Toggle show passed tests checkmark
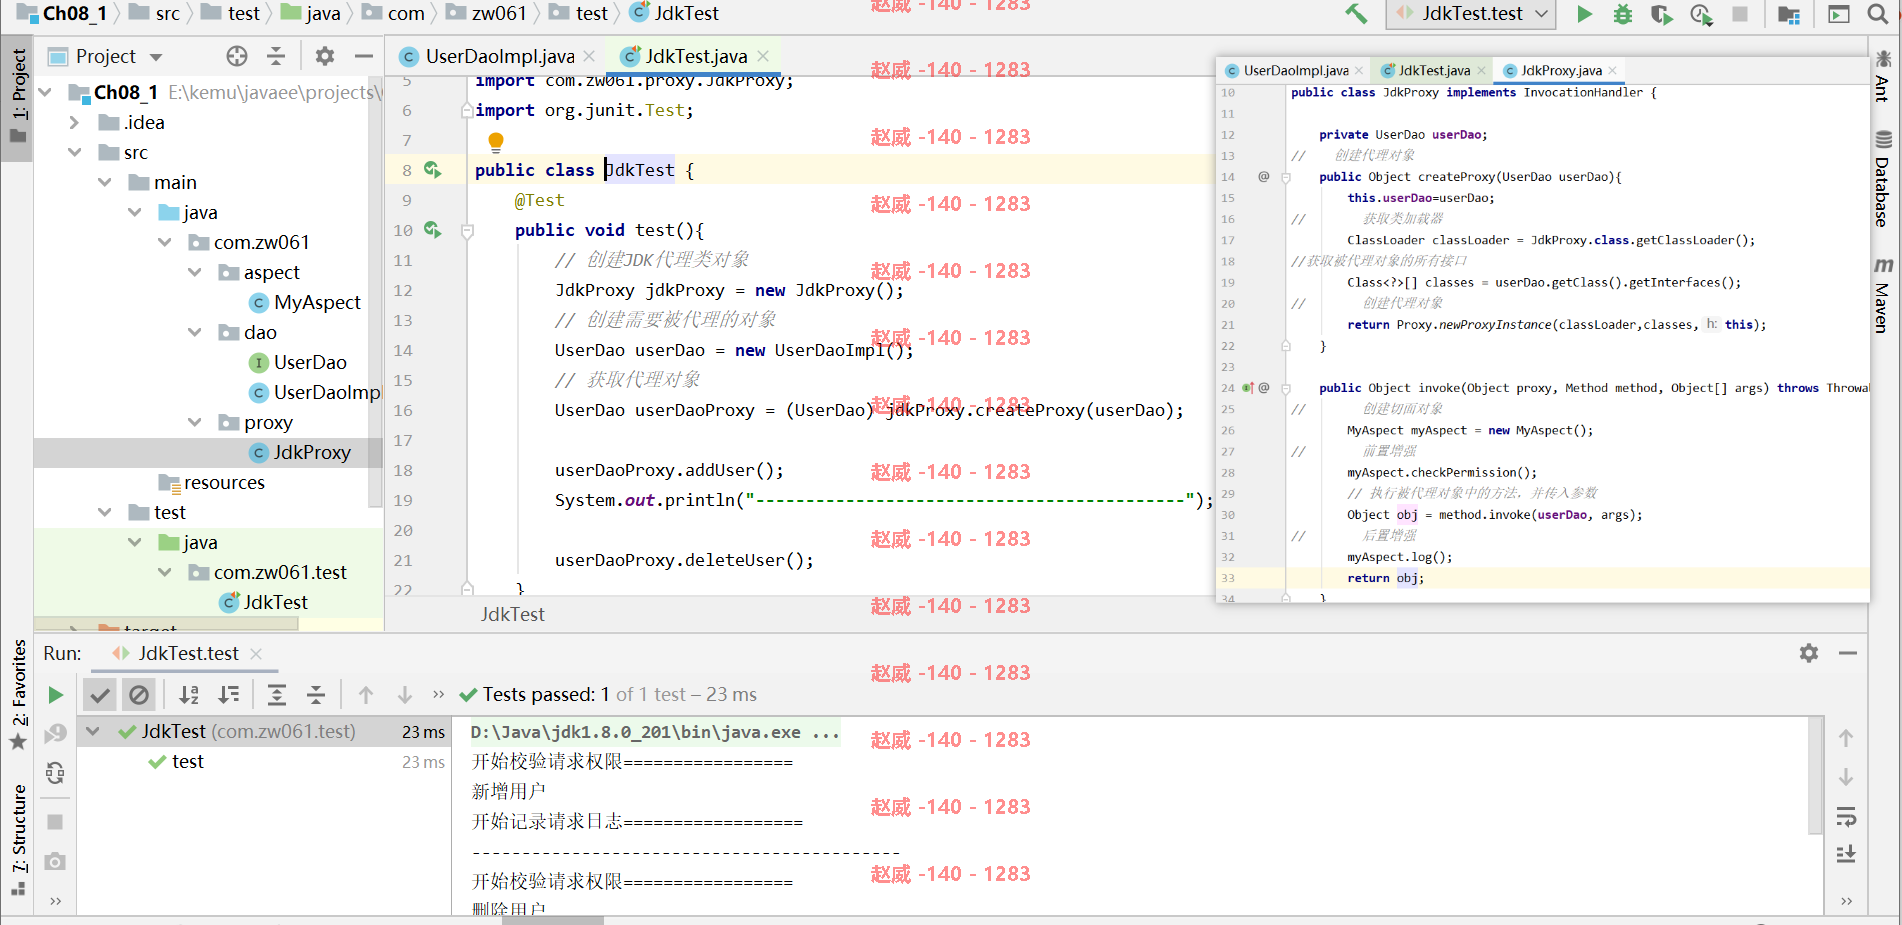 coord(100,694)
